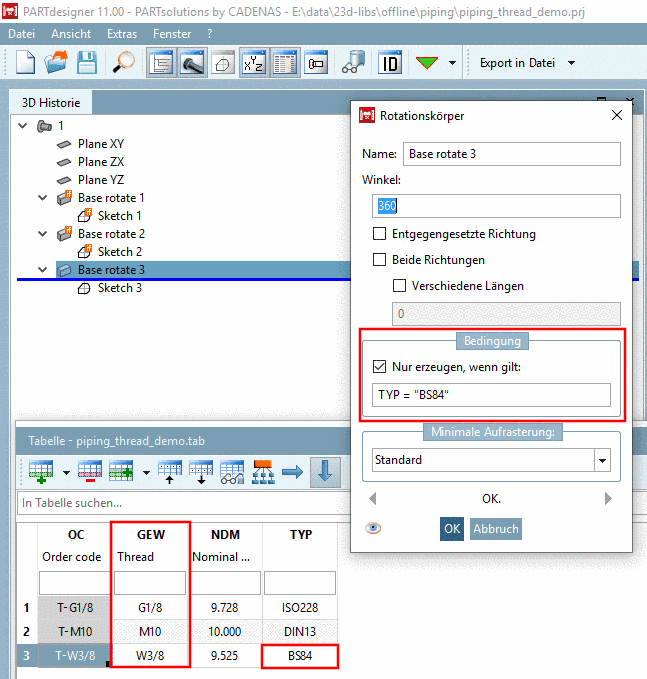Image resolution: width=647 pixels, height=679 pixels.
Task: Click the condition field TYP = "BS84"
Action: (491, 395)
